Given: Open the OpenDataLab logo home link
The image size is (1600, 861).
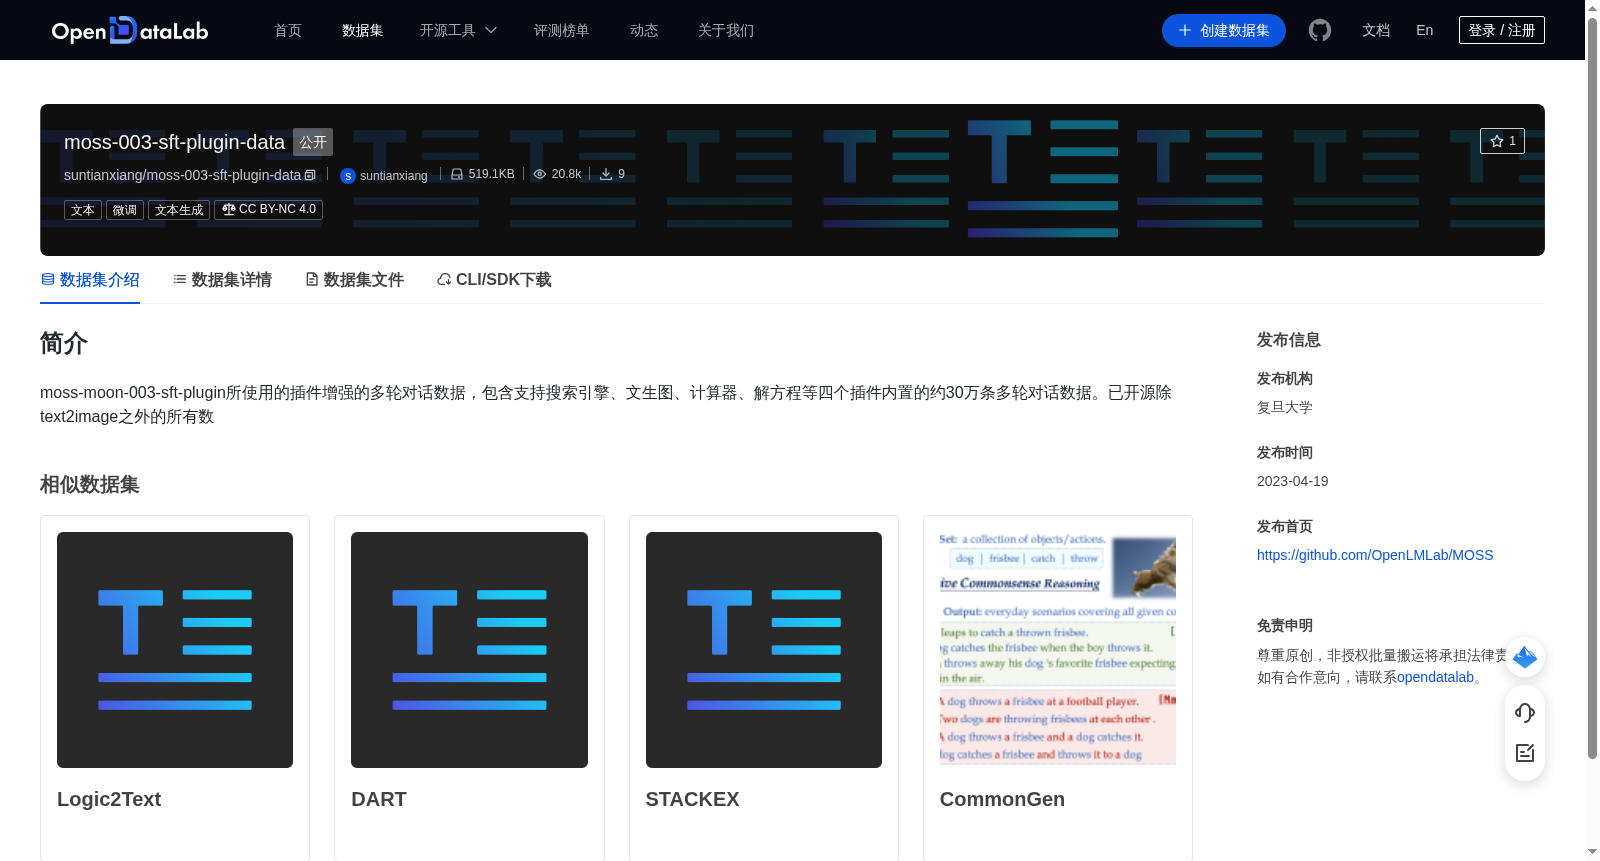Looking at the screenshot, I should coord(130,30).
